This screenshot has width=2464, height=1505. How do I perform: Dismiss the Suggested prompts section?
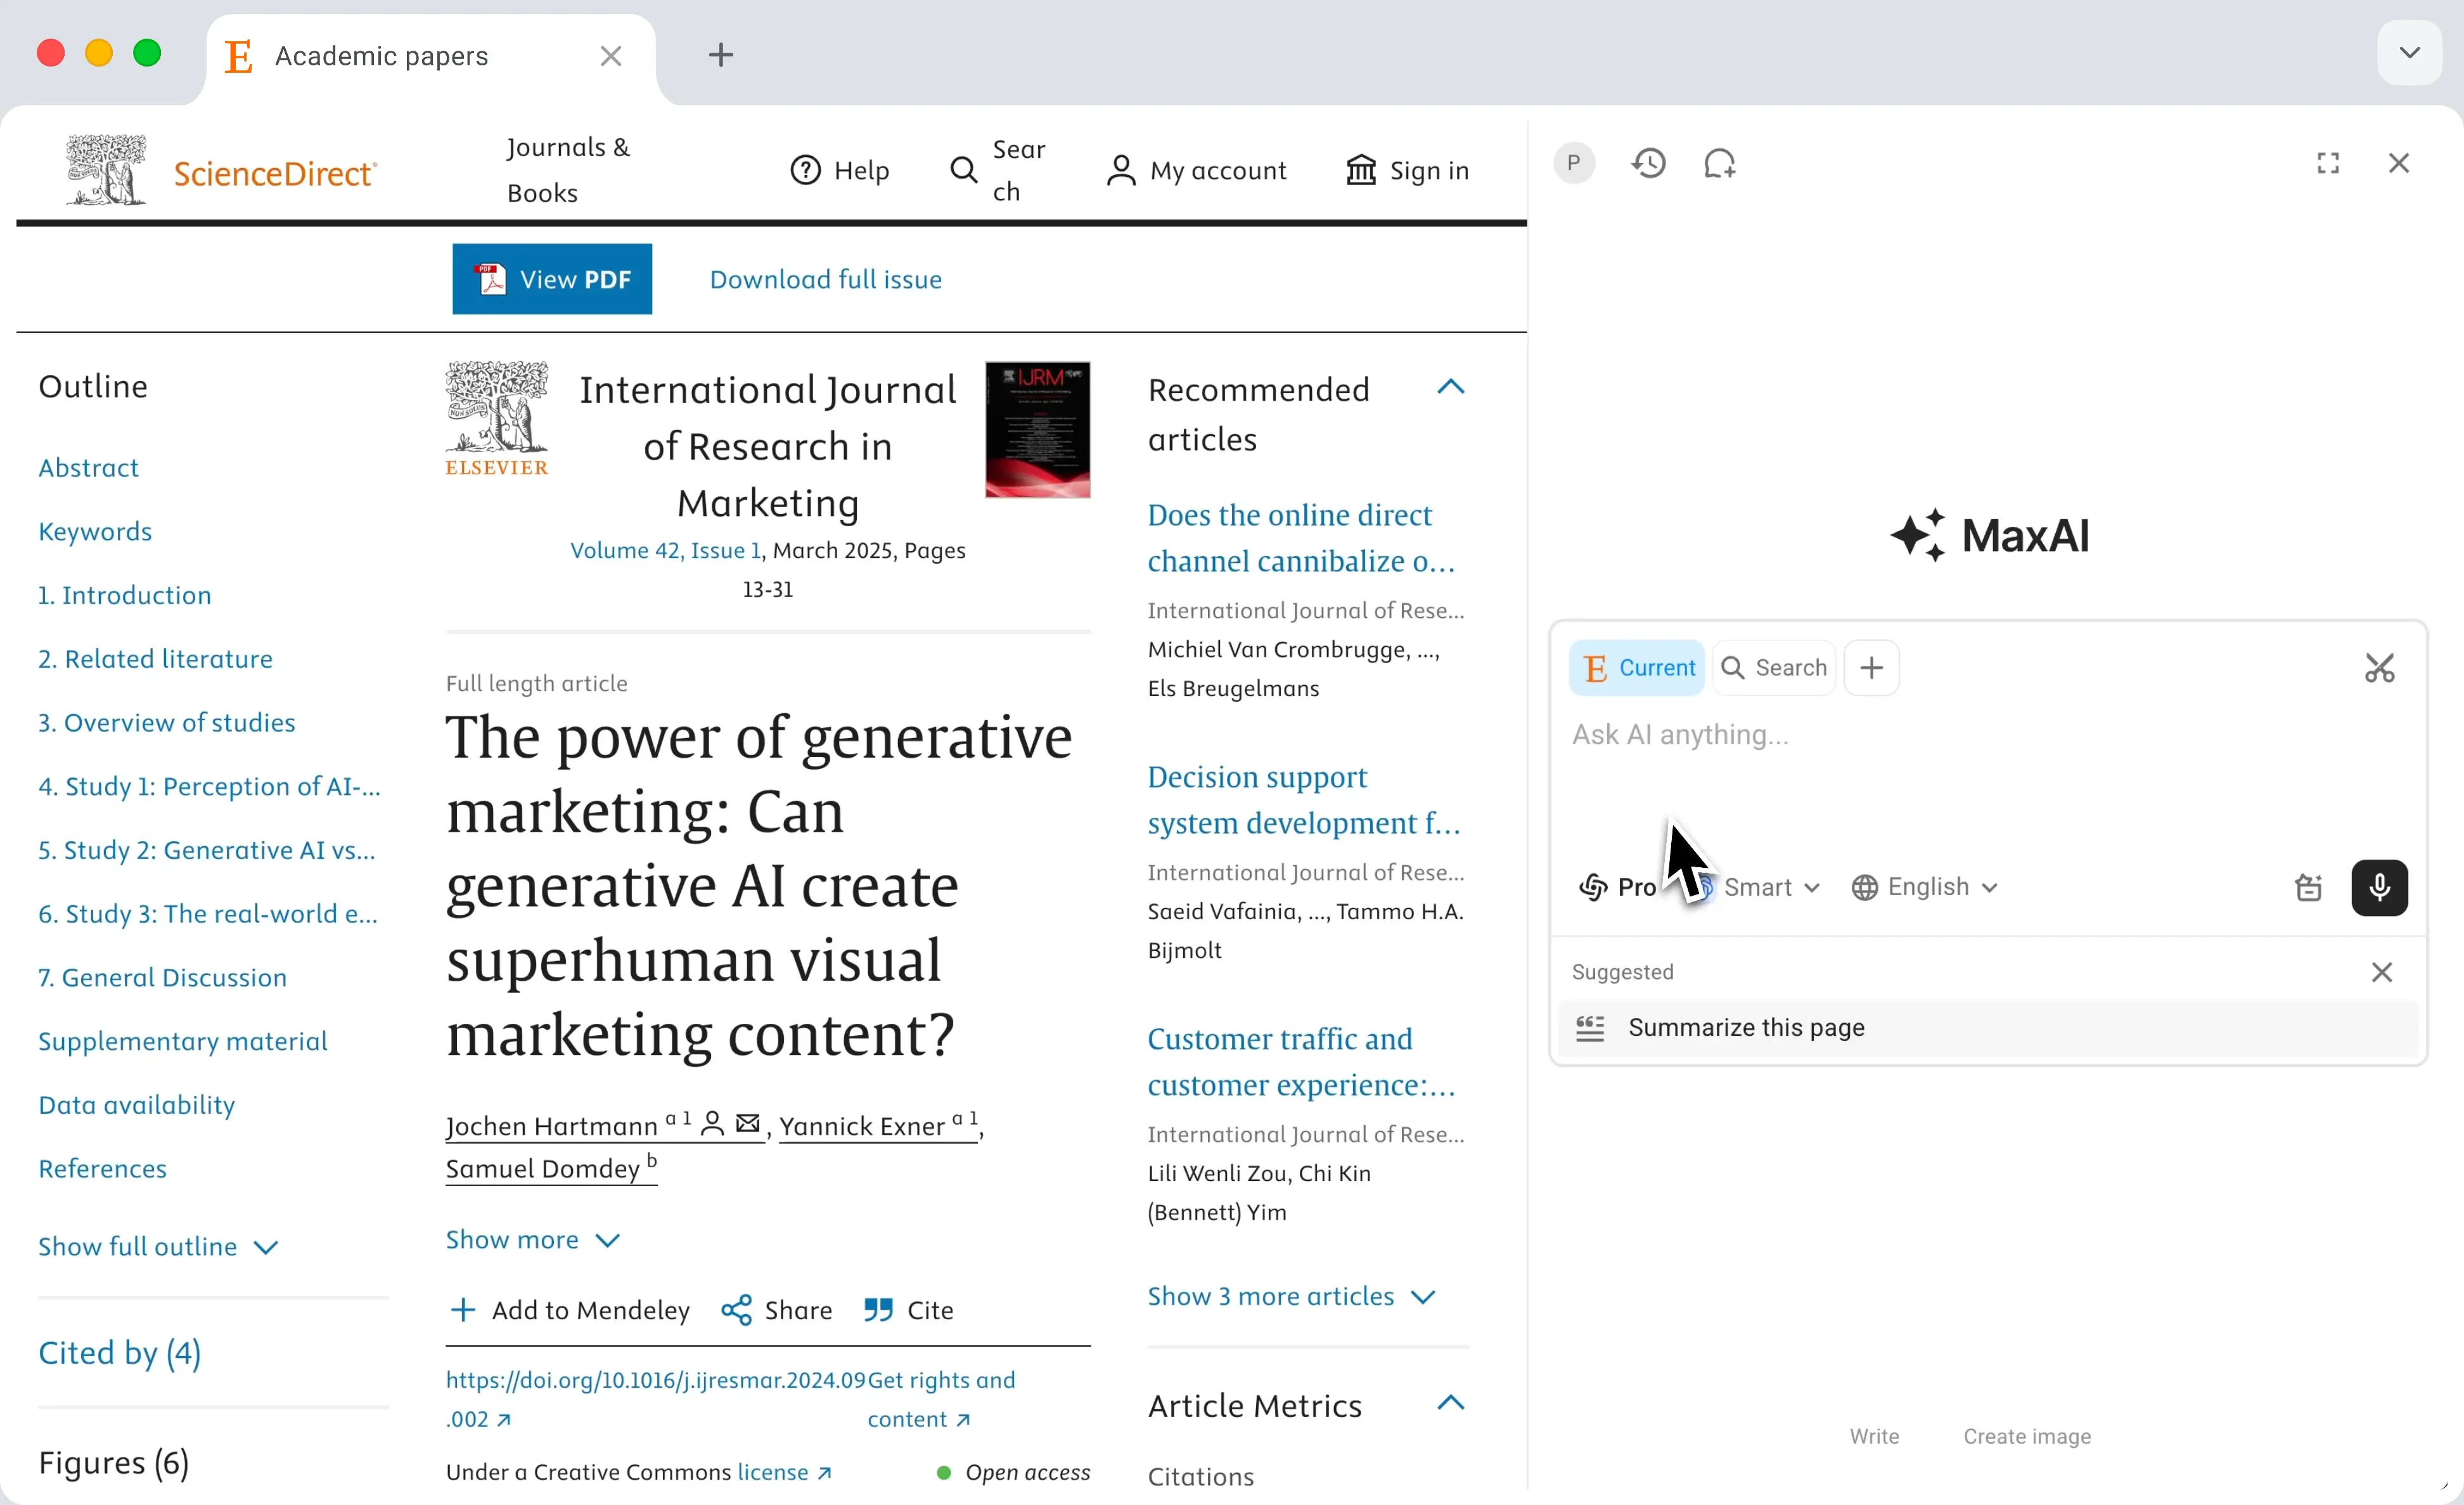click(x=2382, y=972)
